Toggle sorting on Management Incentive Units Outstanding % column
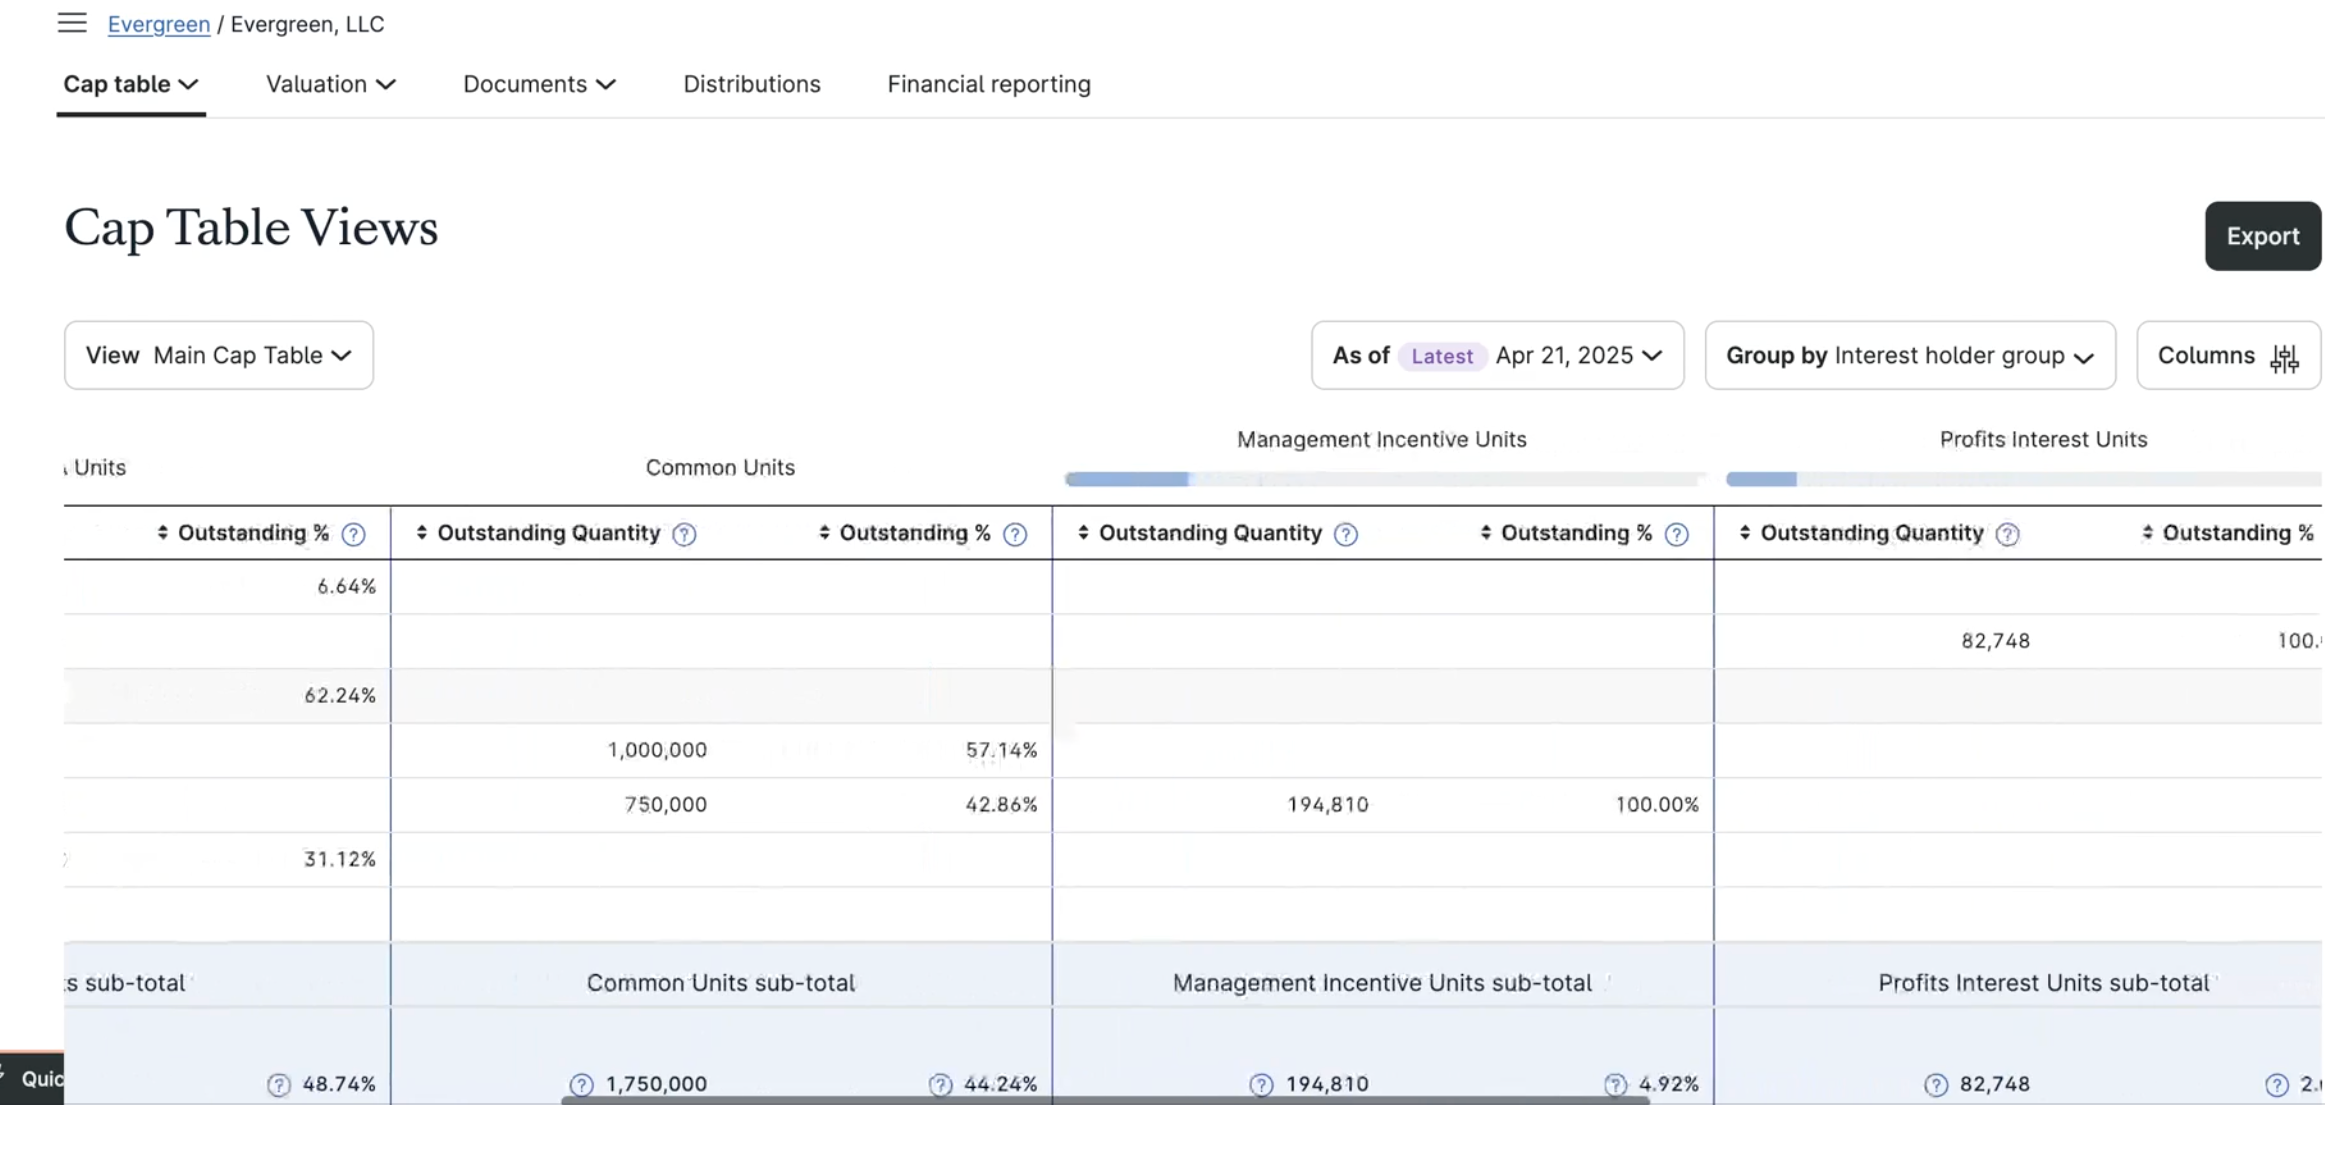This screenshot has width=2325, height=1162. (1485, 534)
